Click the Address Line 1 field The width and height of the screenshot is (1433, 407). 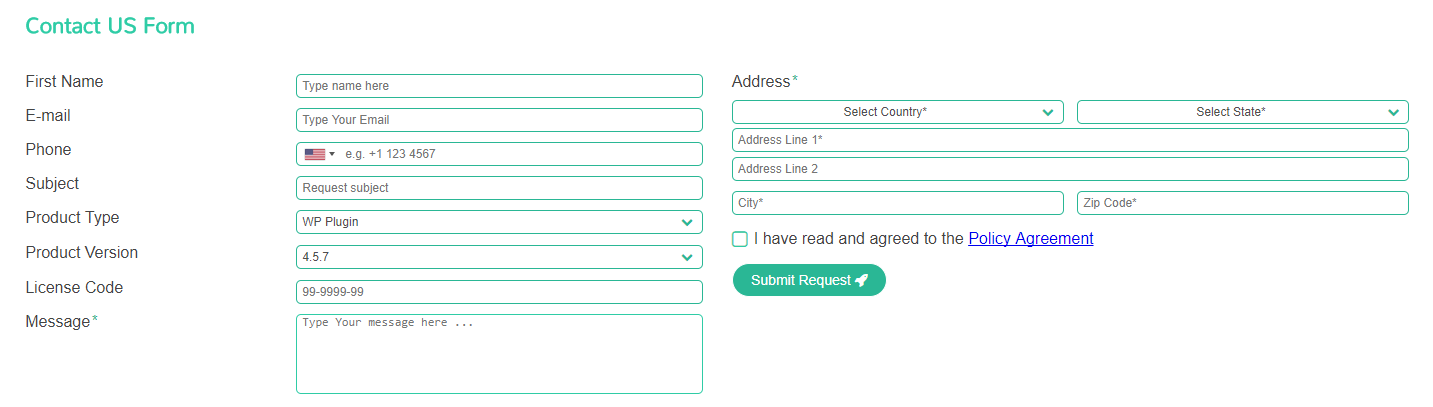click(x=1070, y=140)
